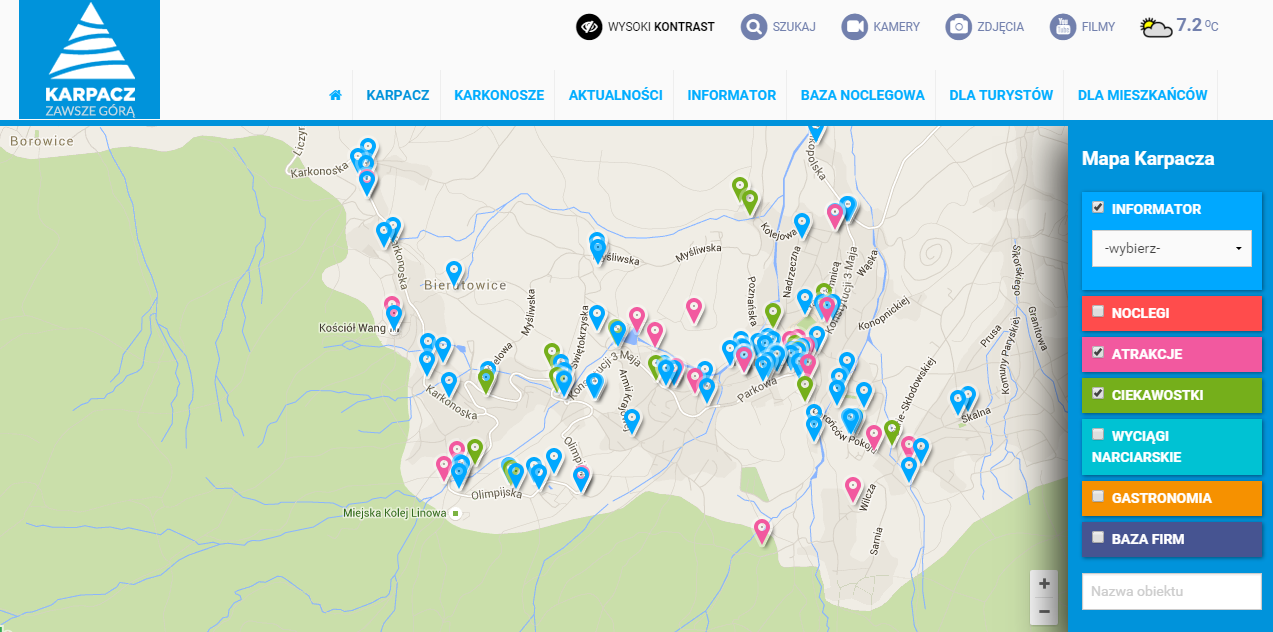Click the pink pin beside Wilcza street
The height and width of the screenshot is (632, 1273).
coord(853,489)
